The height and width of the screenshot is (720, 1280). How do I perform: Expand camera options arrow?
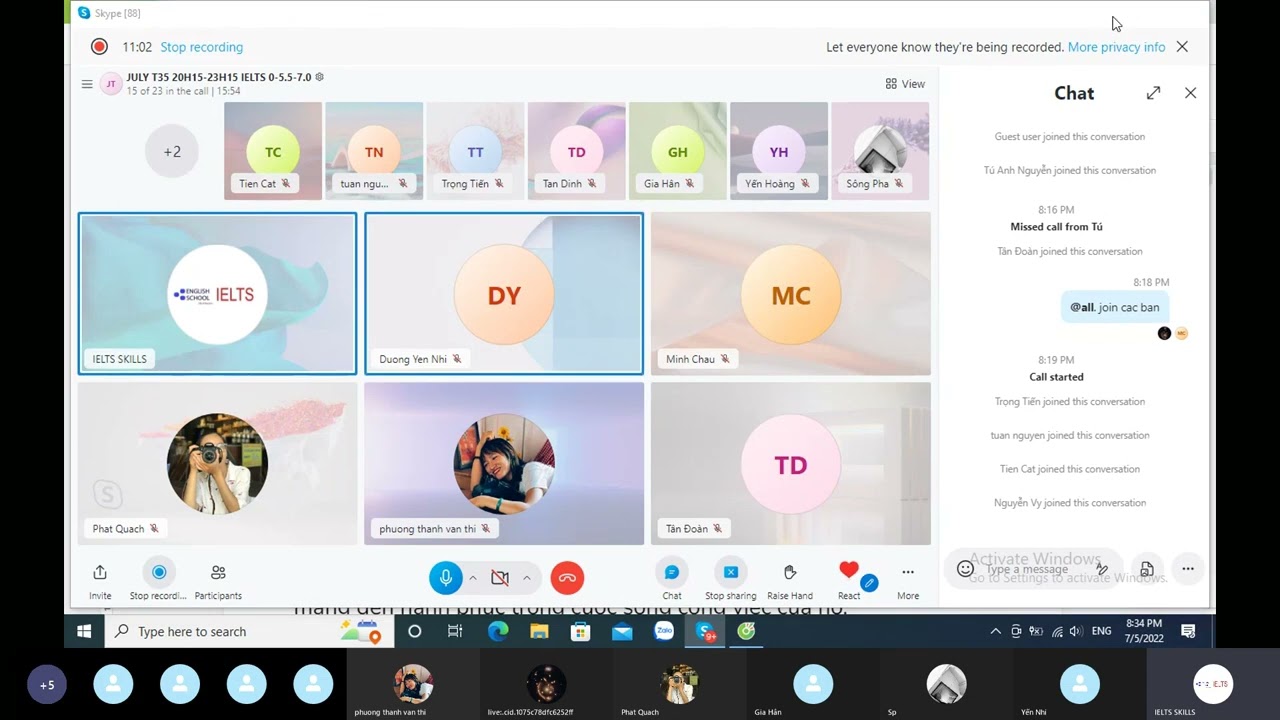[527, 578]
